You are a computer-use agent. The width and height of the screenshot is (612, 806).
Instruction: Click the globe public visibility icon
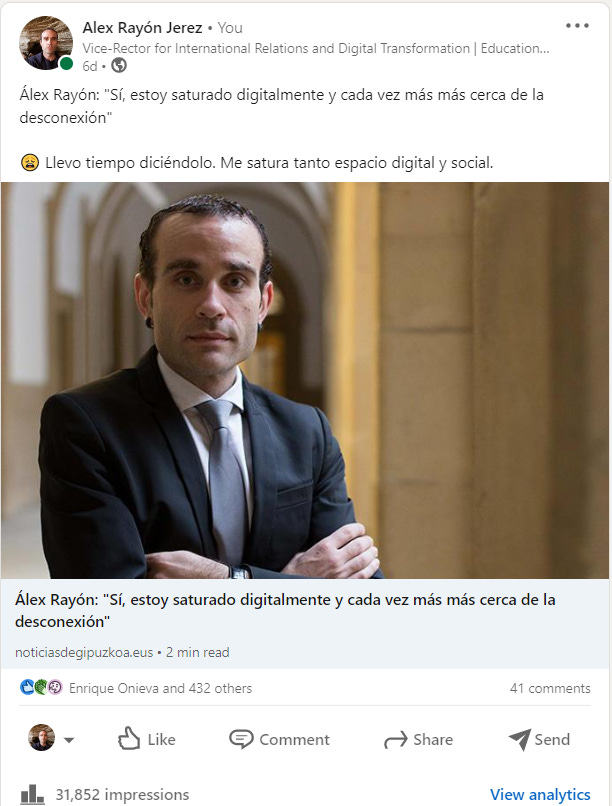[x=119, y=65]
